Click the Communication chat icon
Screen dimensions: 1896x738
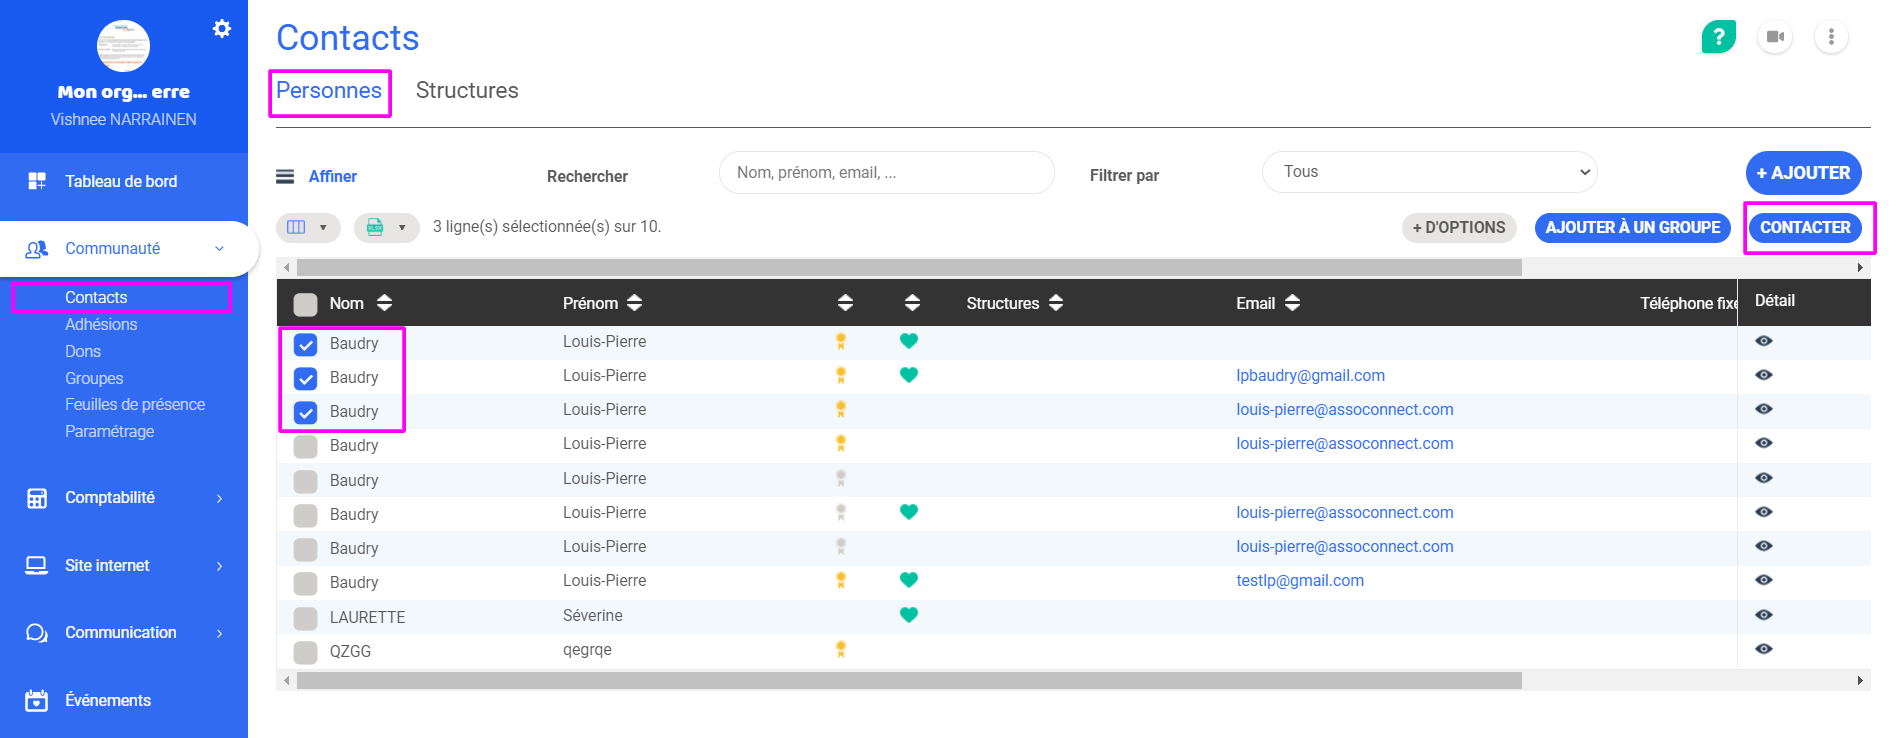pos(37,633)
